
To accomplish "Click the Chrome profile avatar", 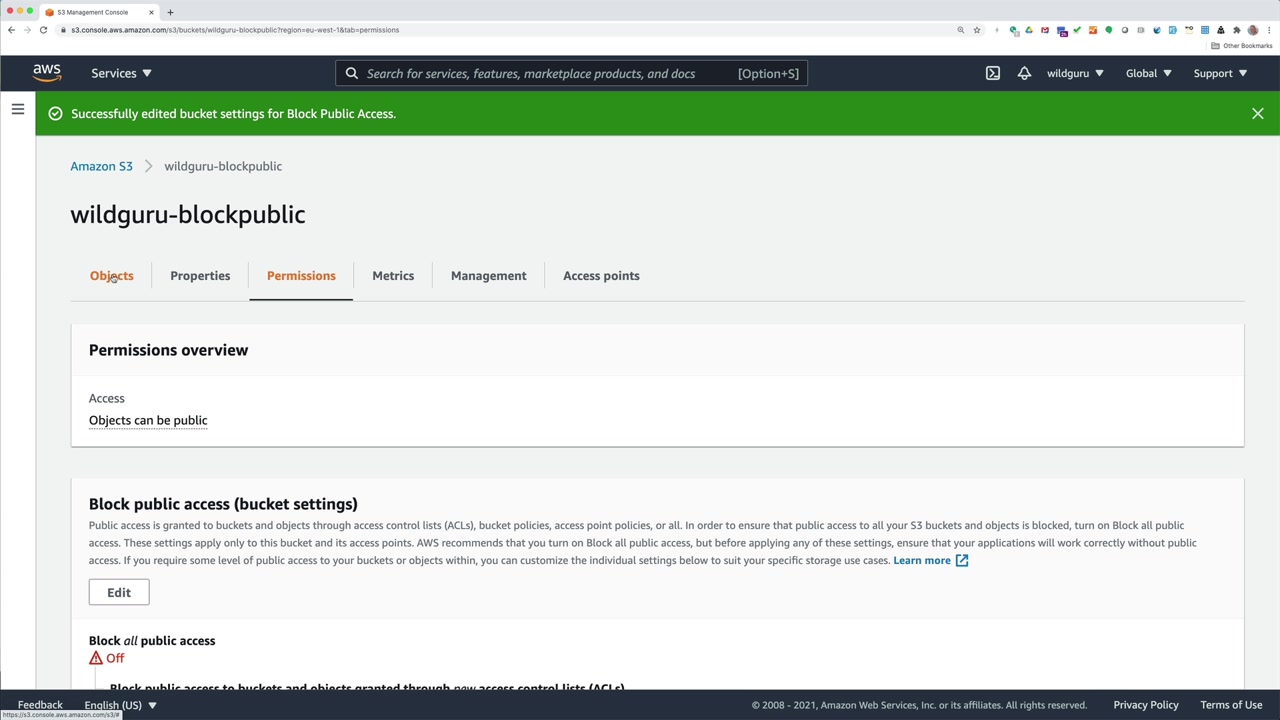I will pos(1253,30).
